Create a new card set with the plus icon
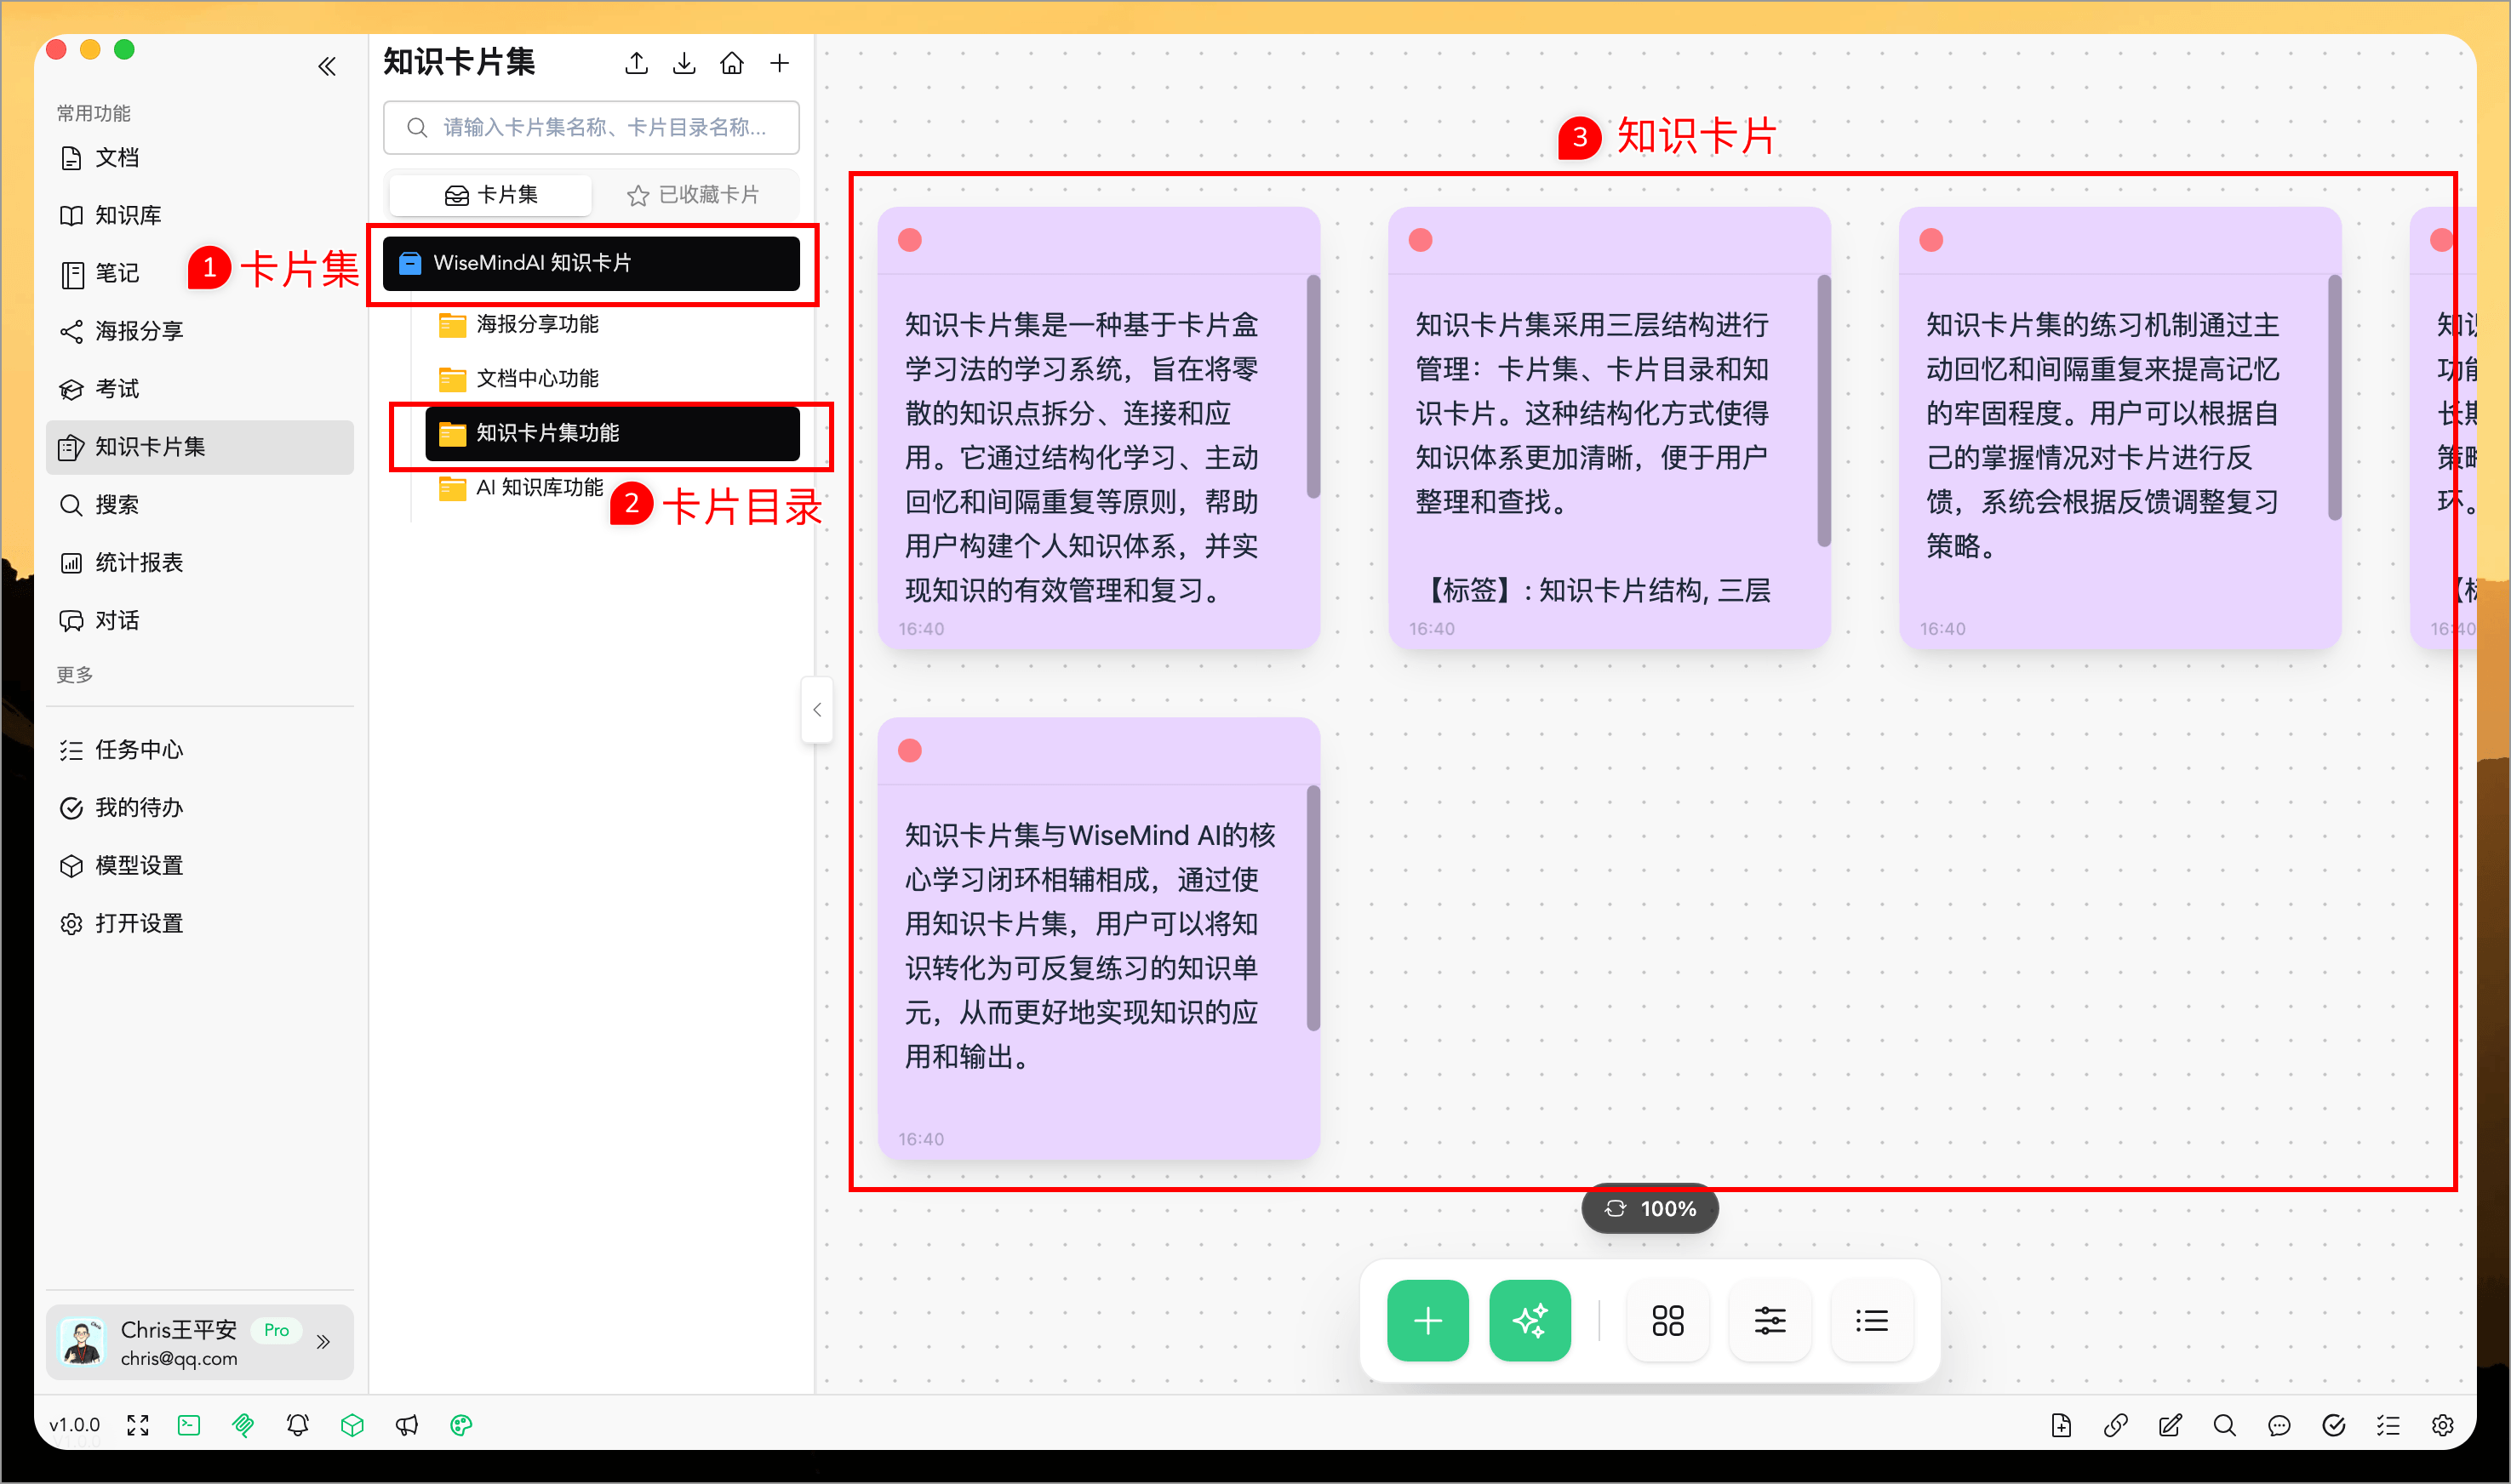Viewport: 2511px width, 1484px height. click(x=779, y=62)
